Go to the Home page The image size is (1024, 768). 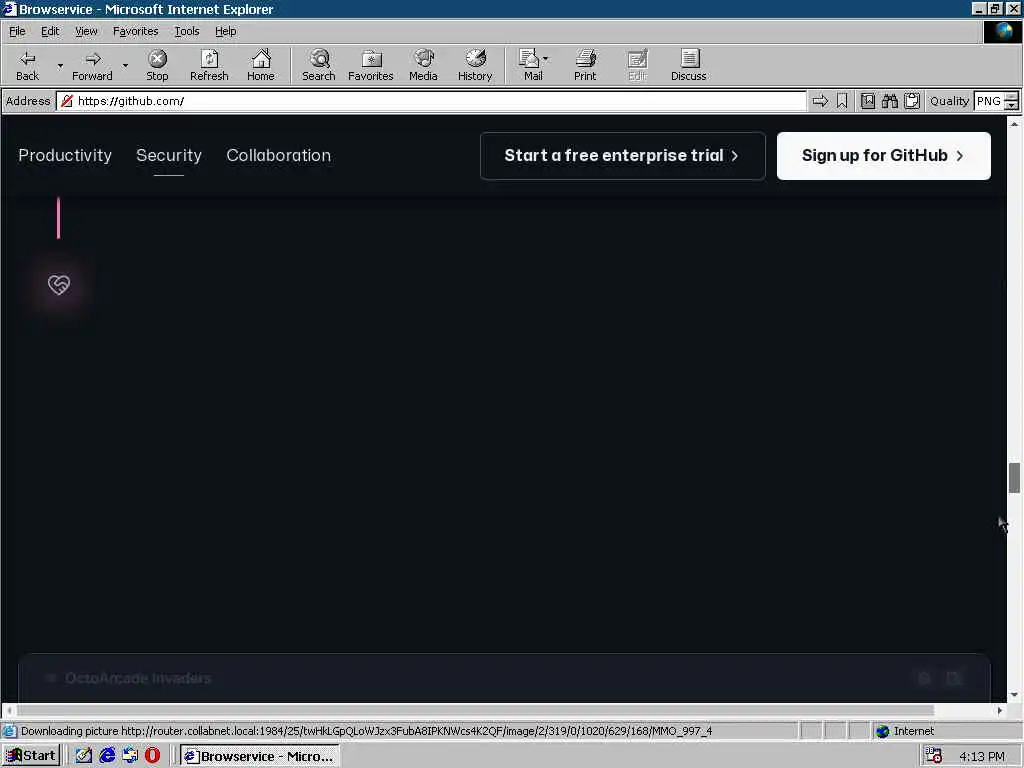[261, 65]
